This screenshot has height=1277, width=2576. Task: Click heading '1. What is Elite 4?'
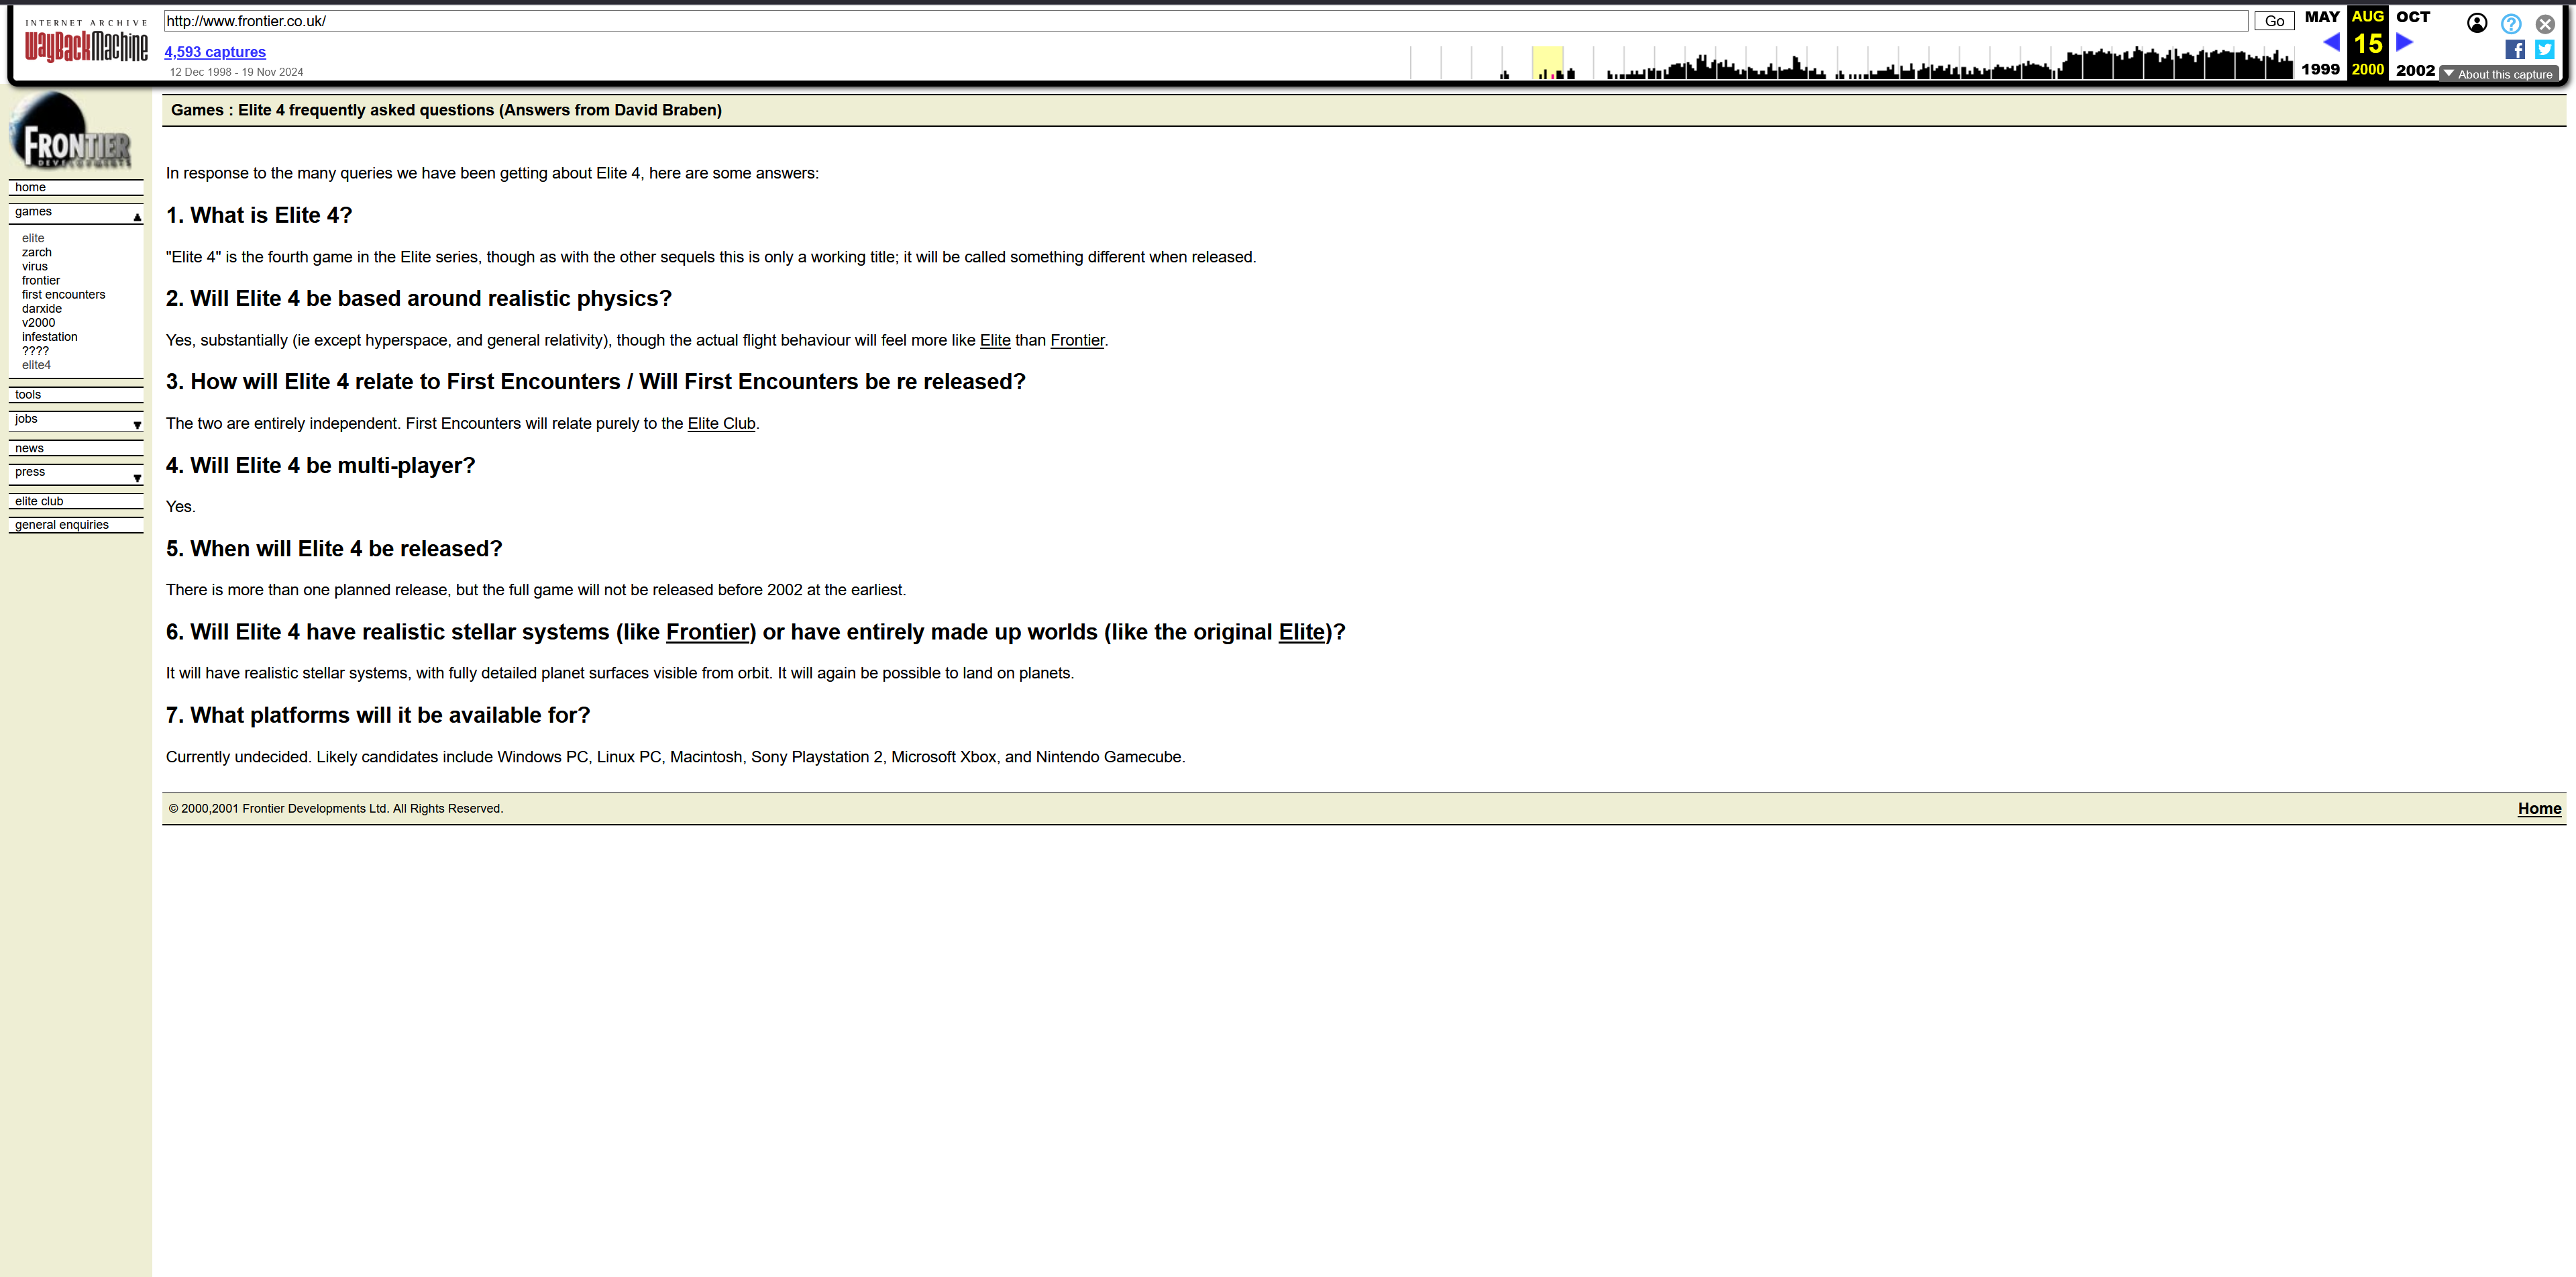coord(259,216)
